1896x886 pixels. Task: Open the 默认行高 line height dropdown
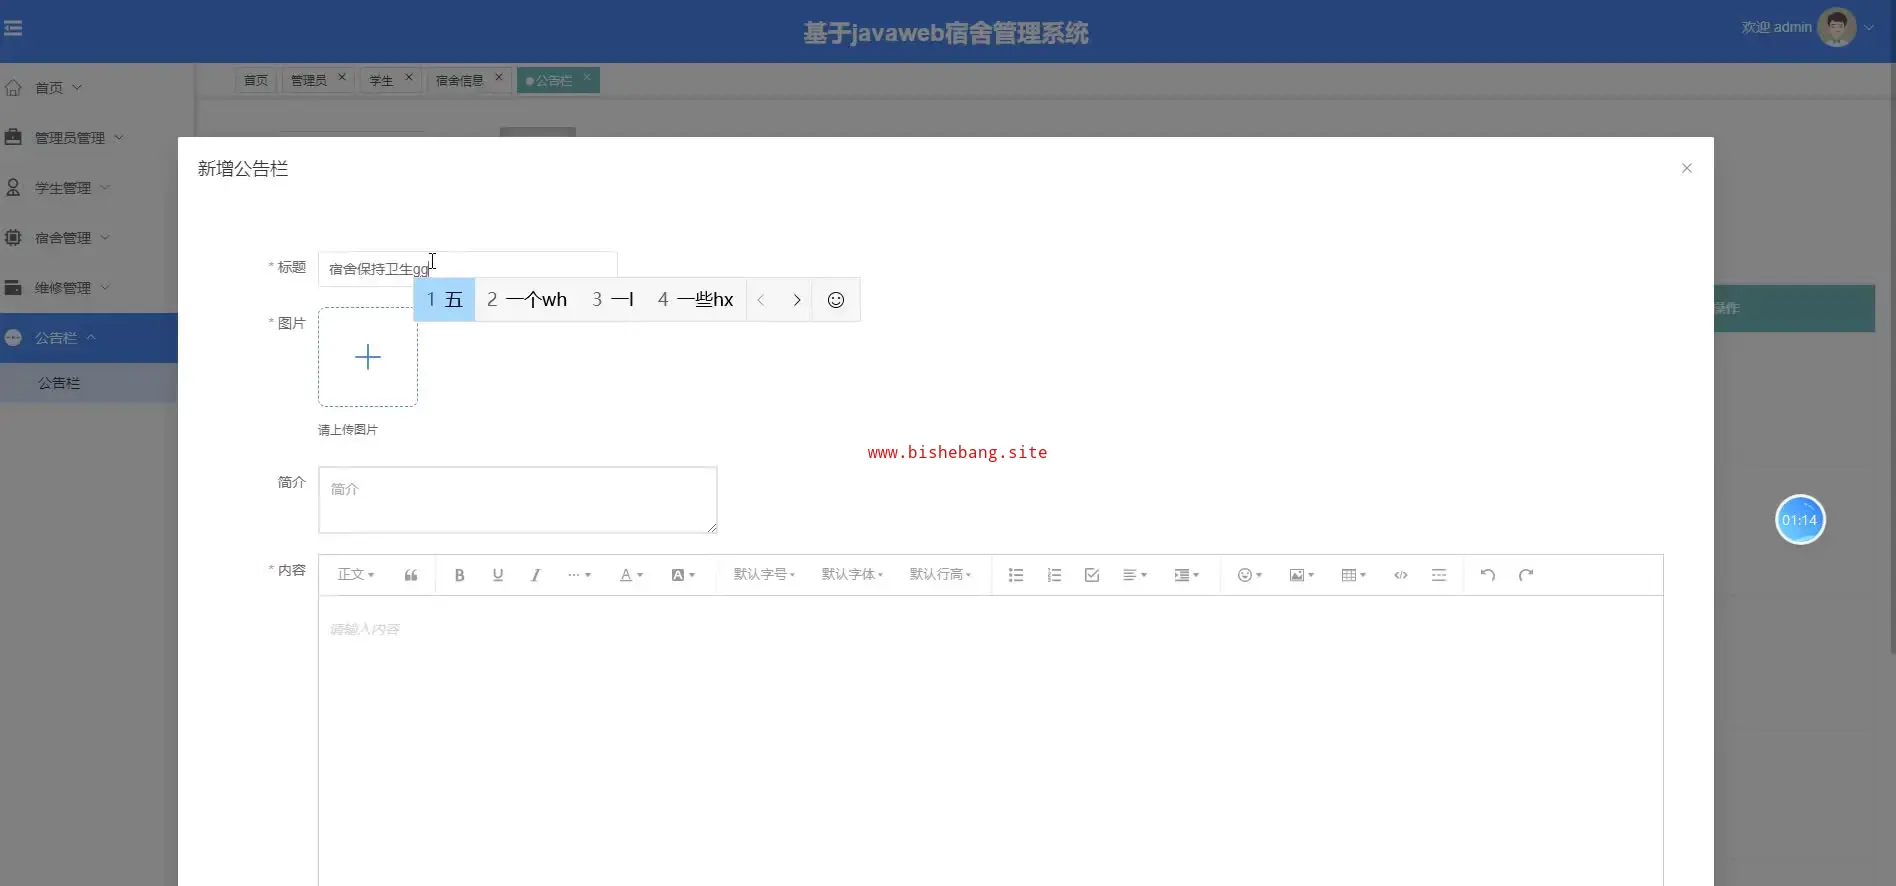(940, 575)
